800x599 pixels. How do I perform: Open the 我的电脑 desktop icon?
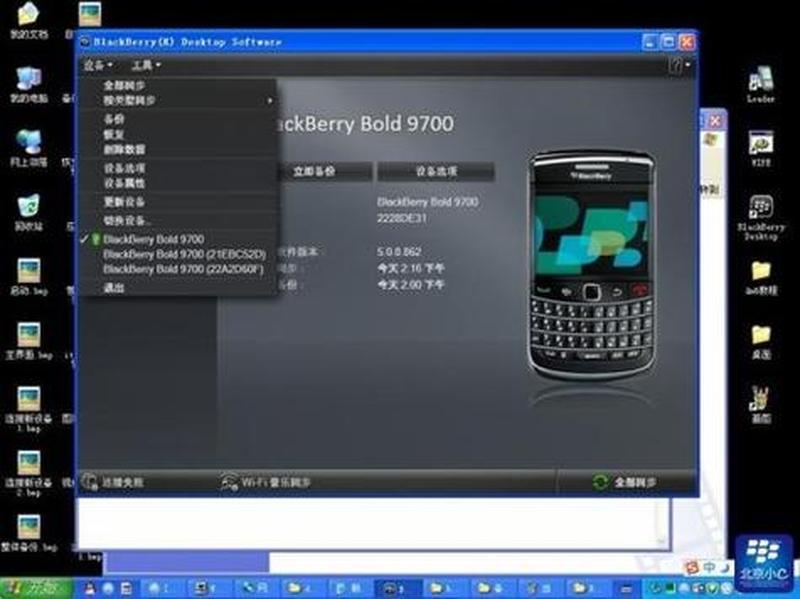[29, 84]
